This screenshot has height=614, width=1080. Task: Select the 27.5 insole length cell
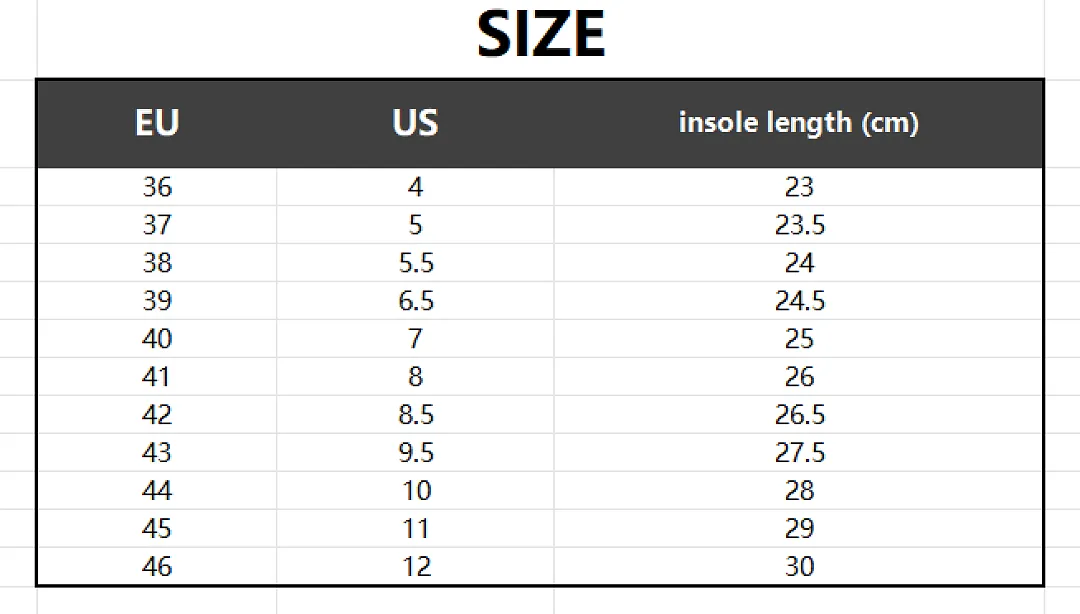click(x=798, y=452)
